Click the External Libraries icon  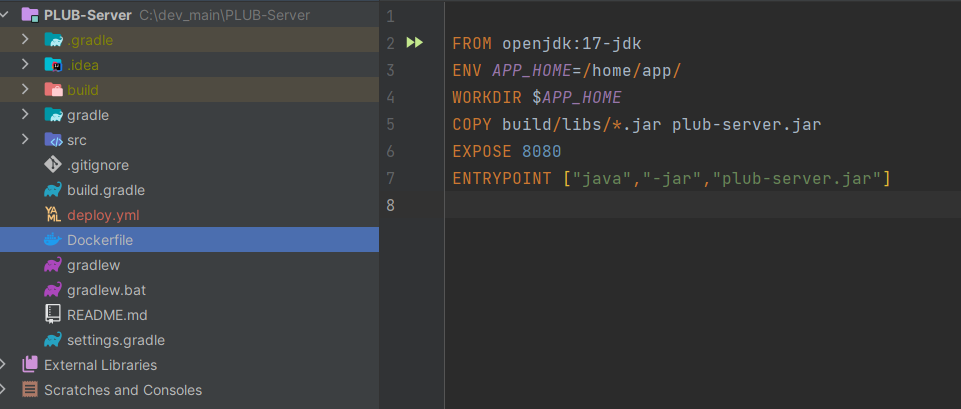[30, 365]
